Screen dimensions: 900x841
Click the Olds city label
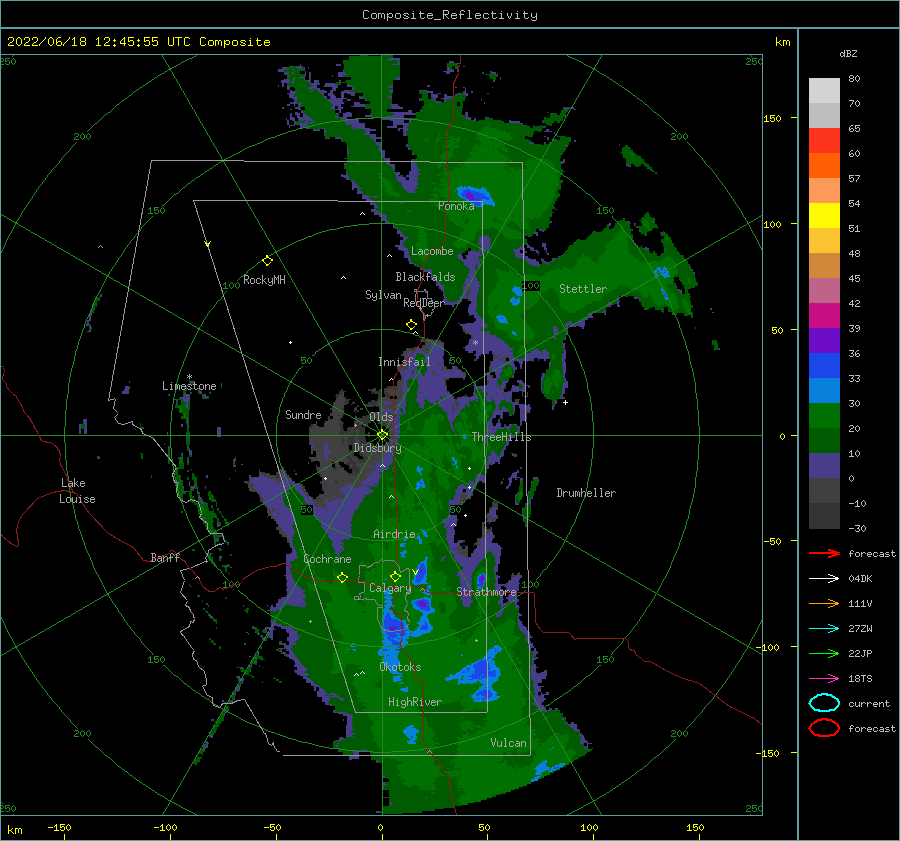[x=381, y=417]
